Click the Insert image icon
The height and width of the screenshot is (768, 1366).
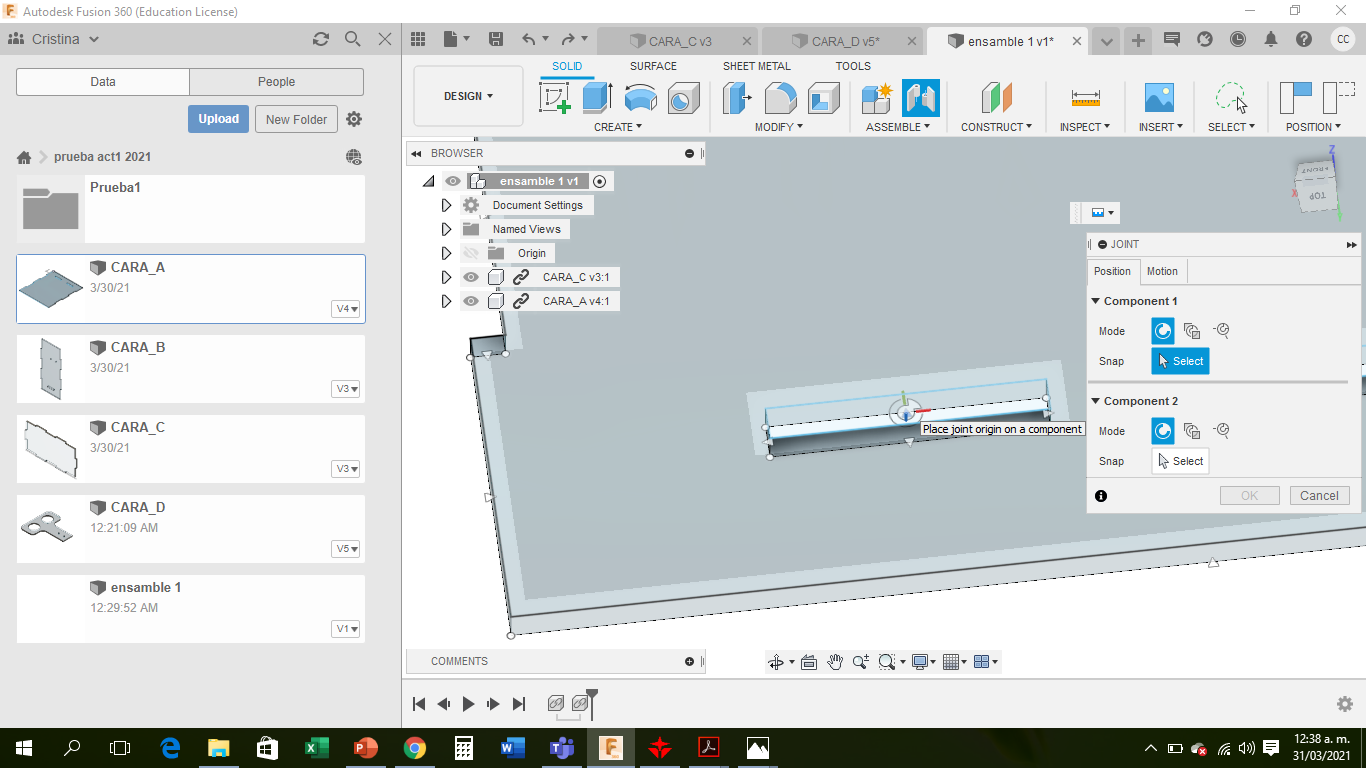(x=1159, y=98)
